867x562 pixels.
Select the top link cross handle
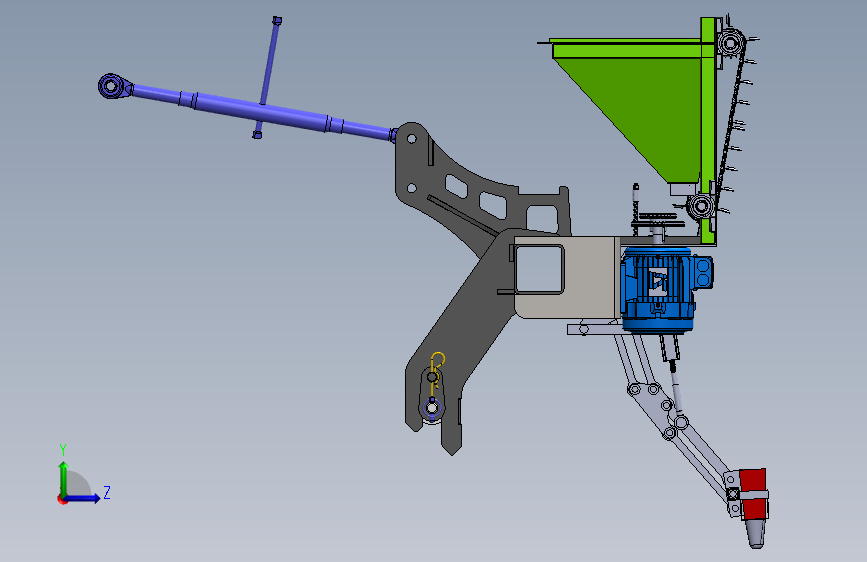coord(267,76)
